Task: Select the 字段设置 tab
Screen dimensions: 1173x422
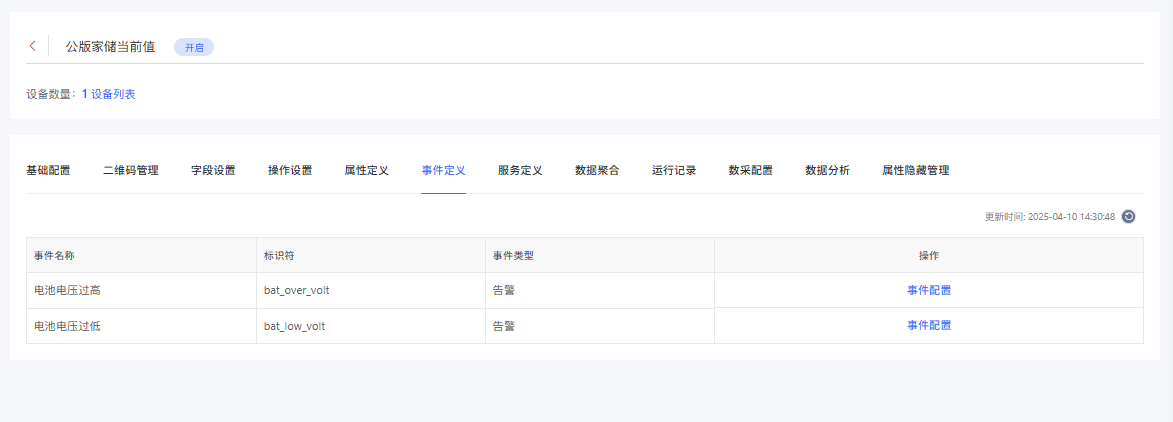Action: 213,171
